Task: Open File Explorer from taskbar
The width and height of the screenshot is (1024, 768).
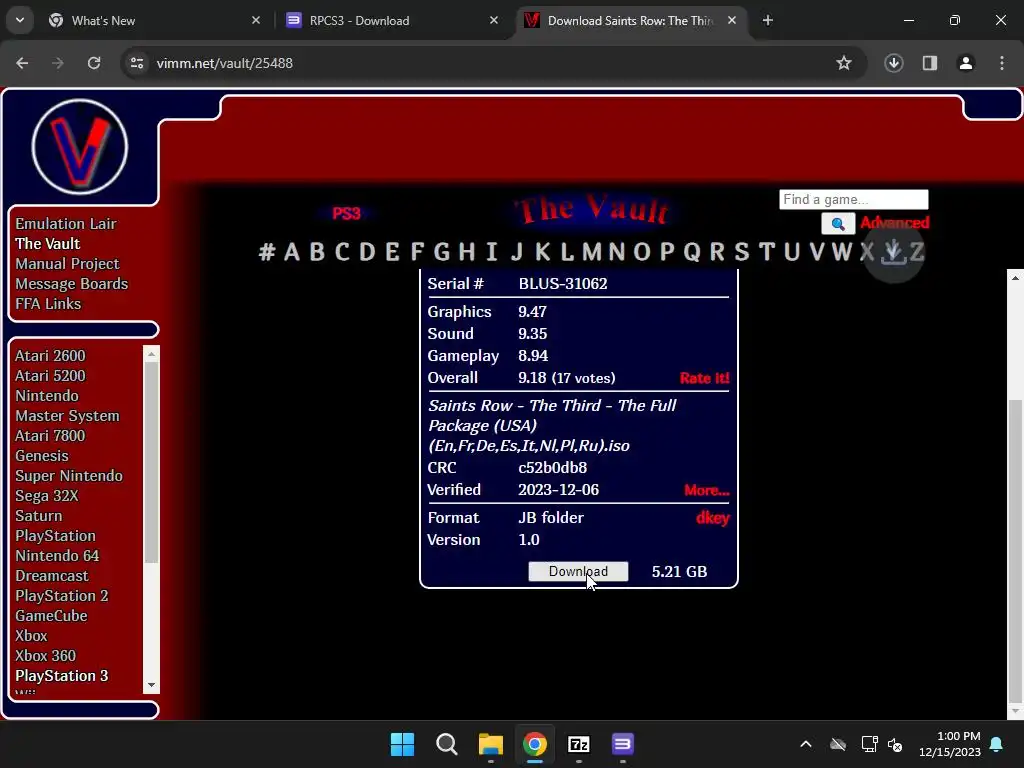Action: 490,744
